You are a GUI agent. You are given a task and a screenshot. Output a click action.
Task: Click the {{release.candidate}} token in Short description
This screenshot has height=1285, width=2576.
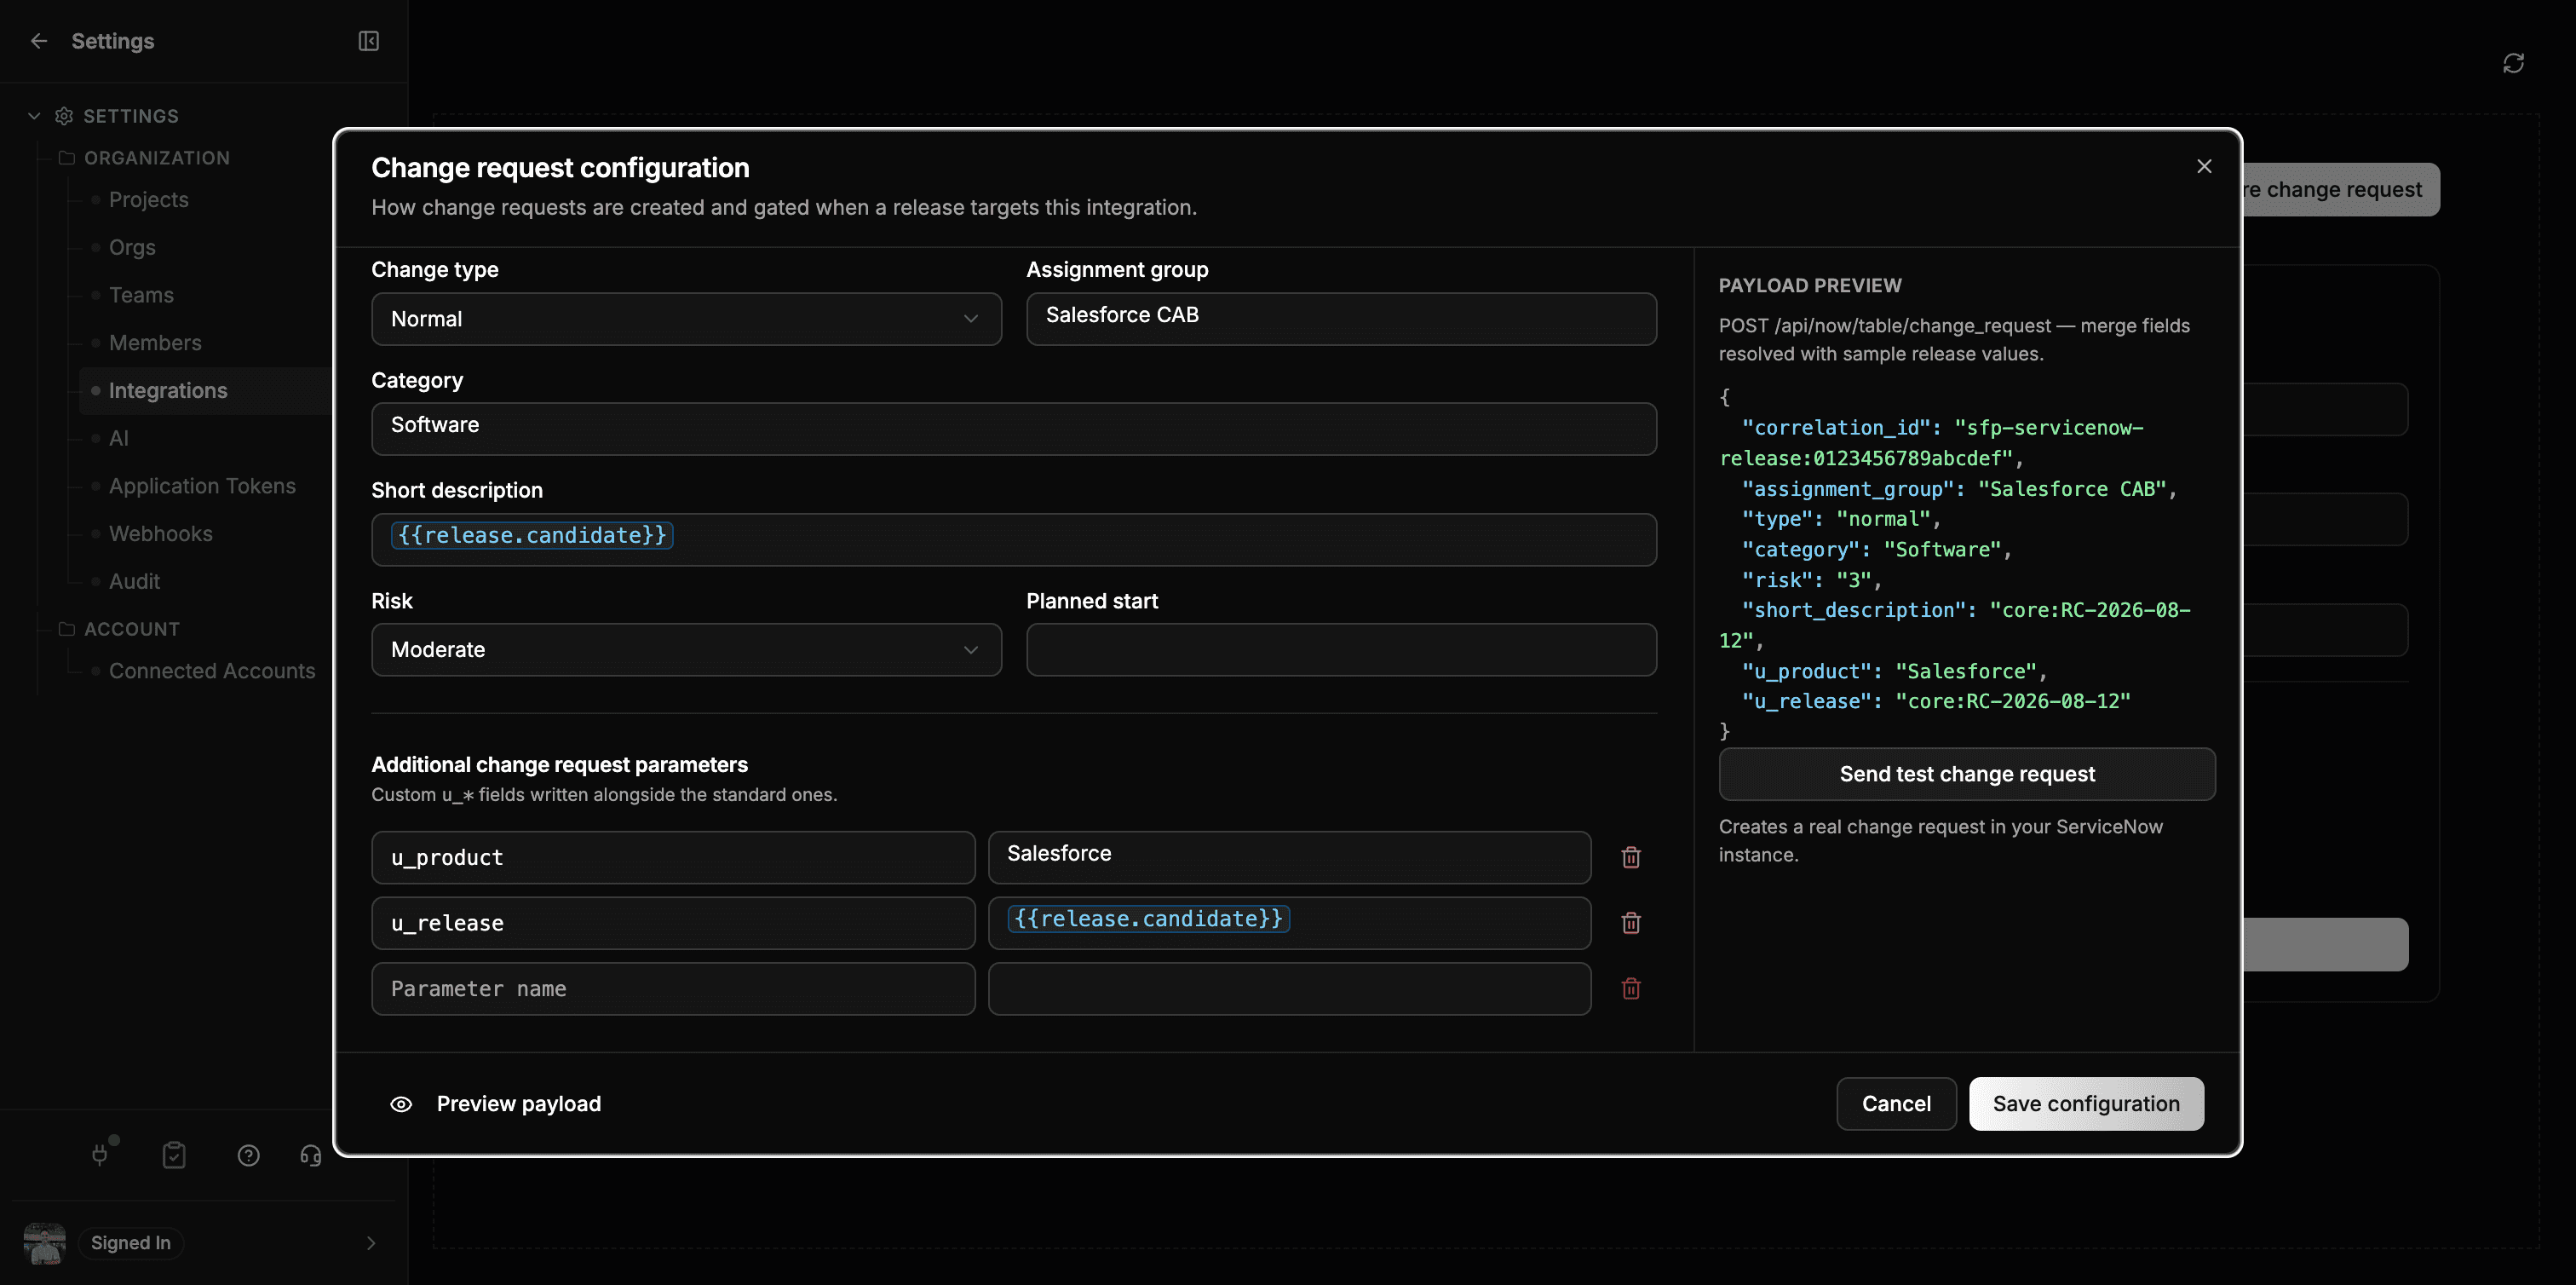click(532, 536)
